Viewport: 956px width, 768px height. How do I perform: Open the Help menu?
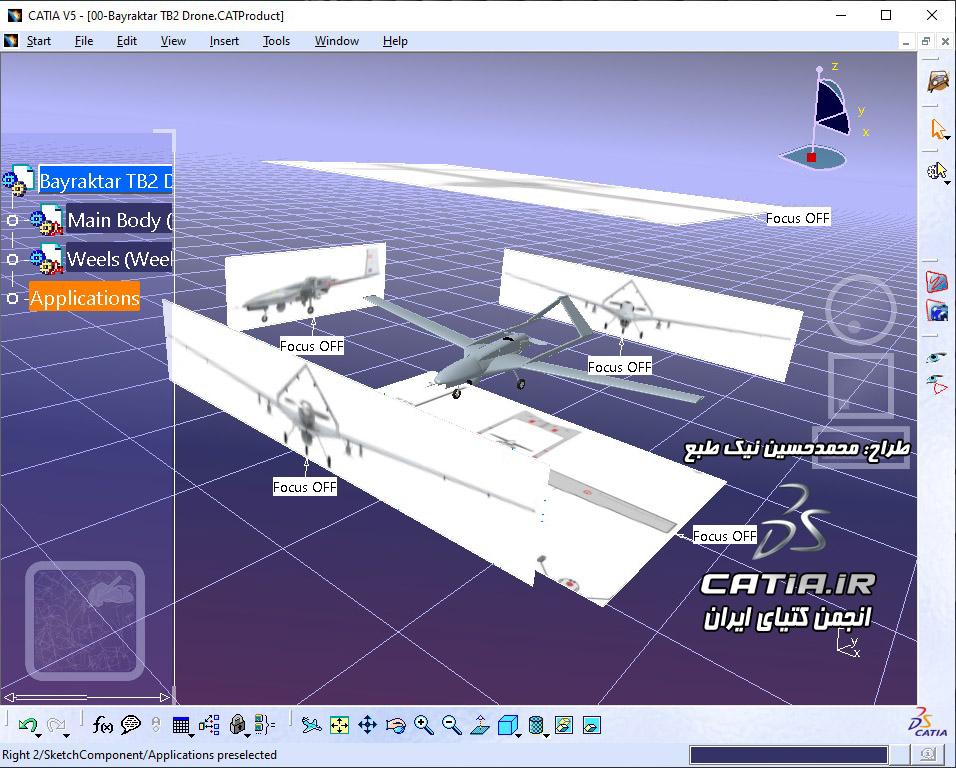click(395, 41)
